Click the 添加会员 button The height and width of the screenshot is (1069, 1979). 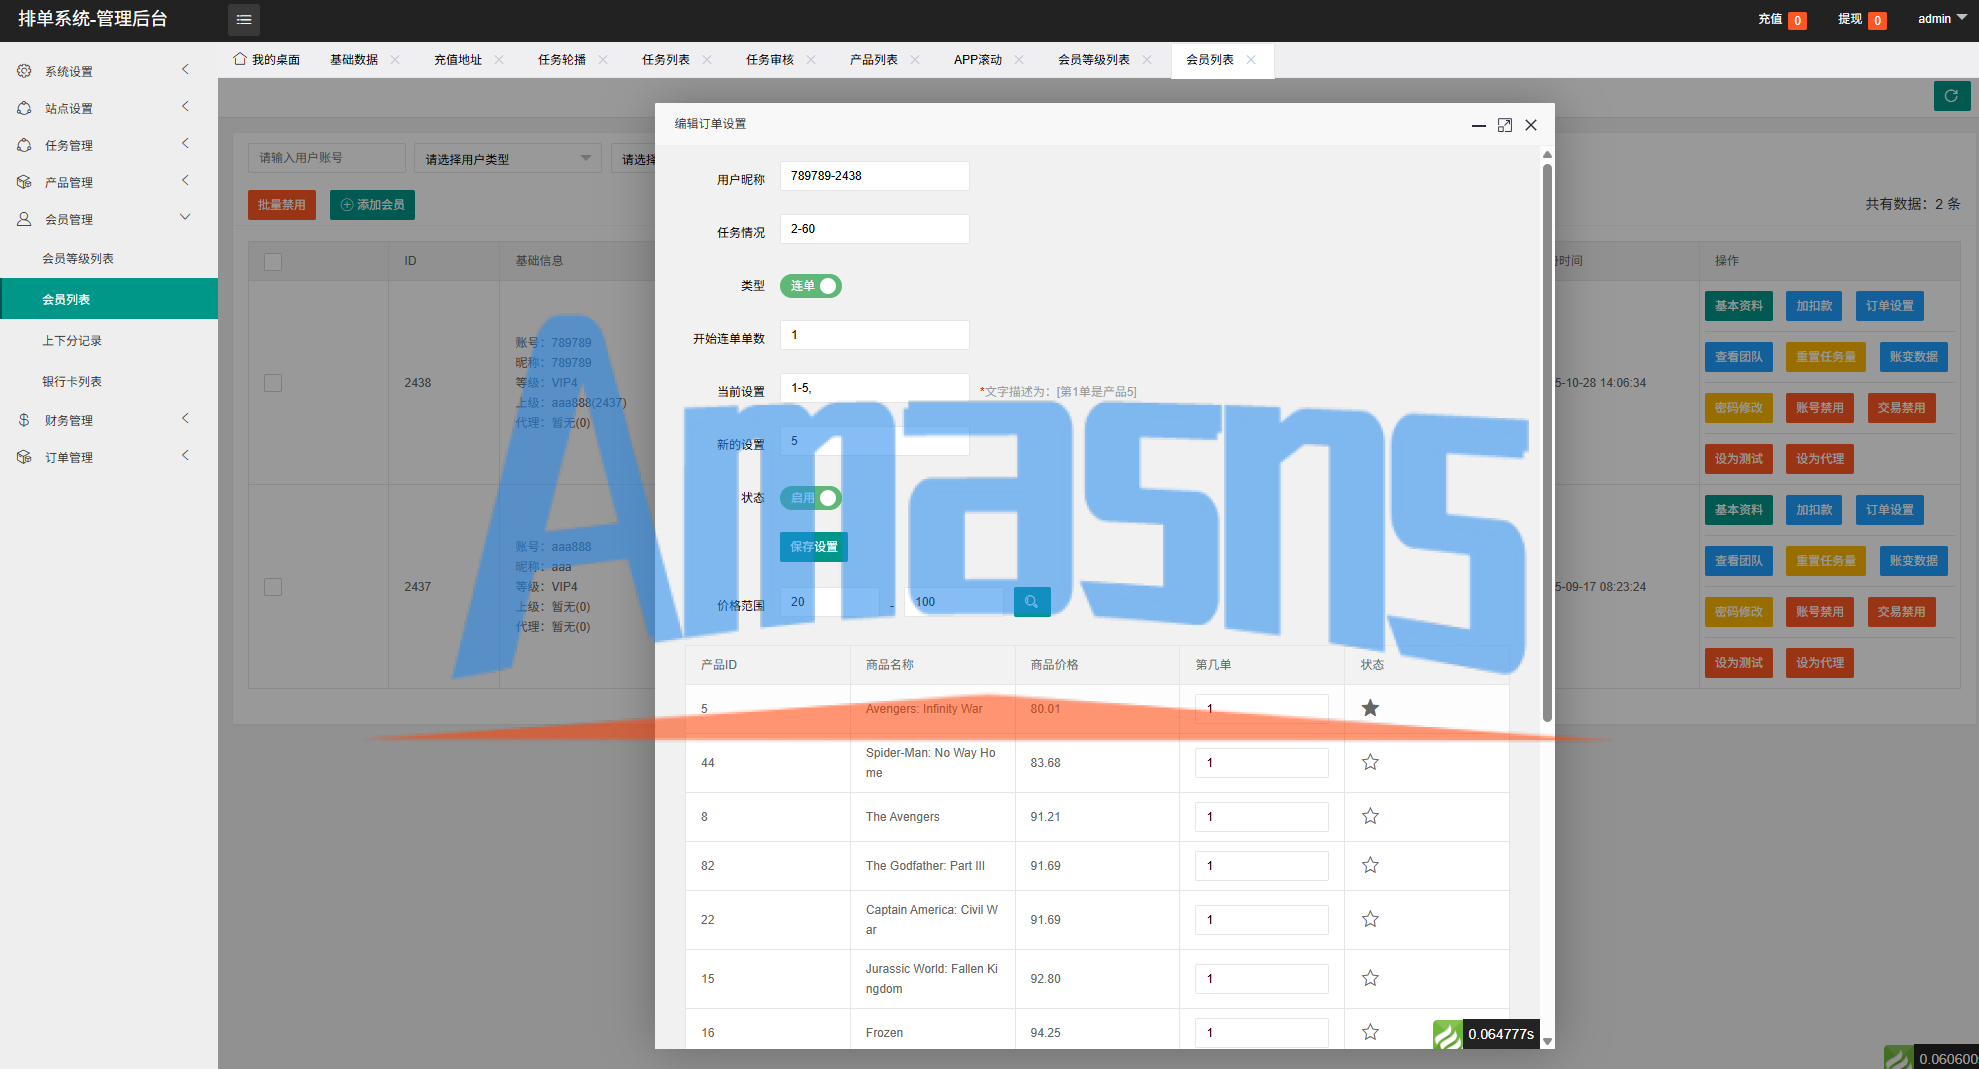click(x=372, y=205)
